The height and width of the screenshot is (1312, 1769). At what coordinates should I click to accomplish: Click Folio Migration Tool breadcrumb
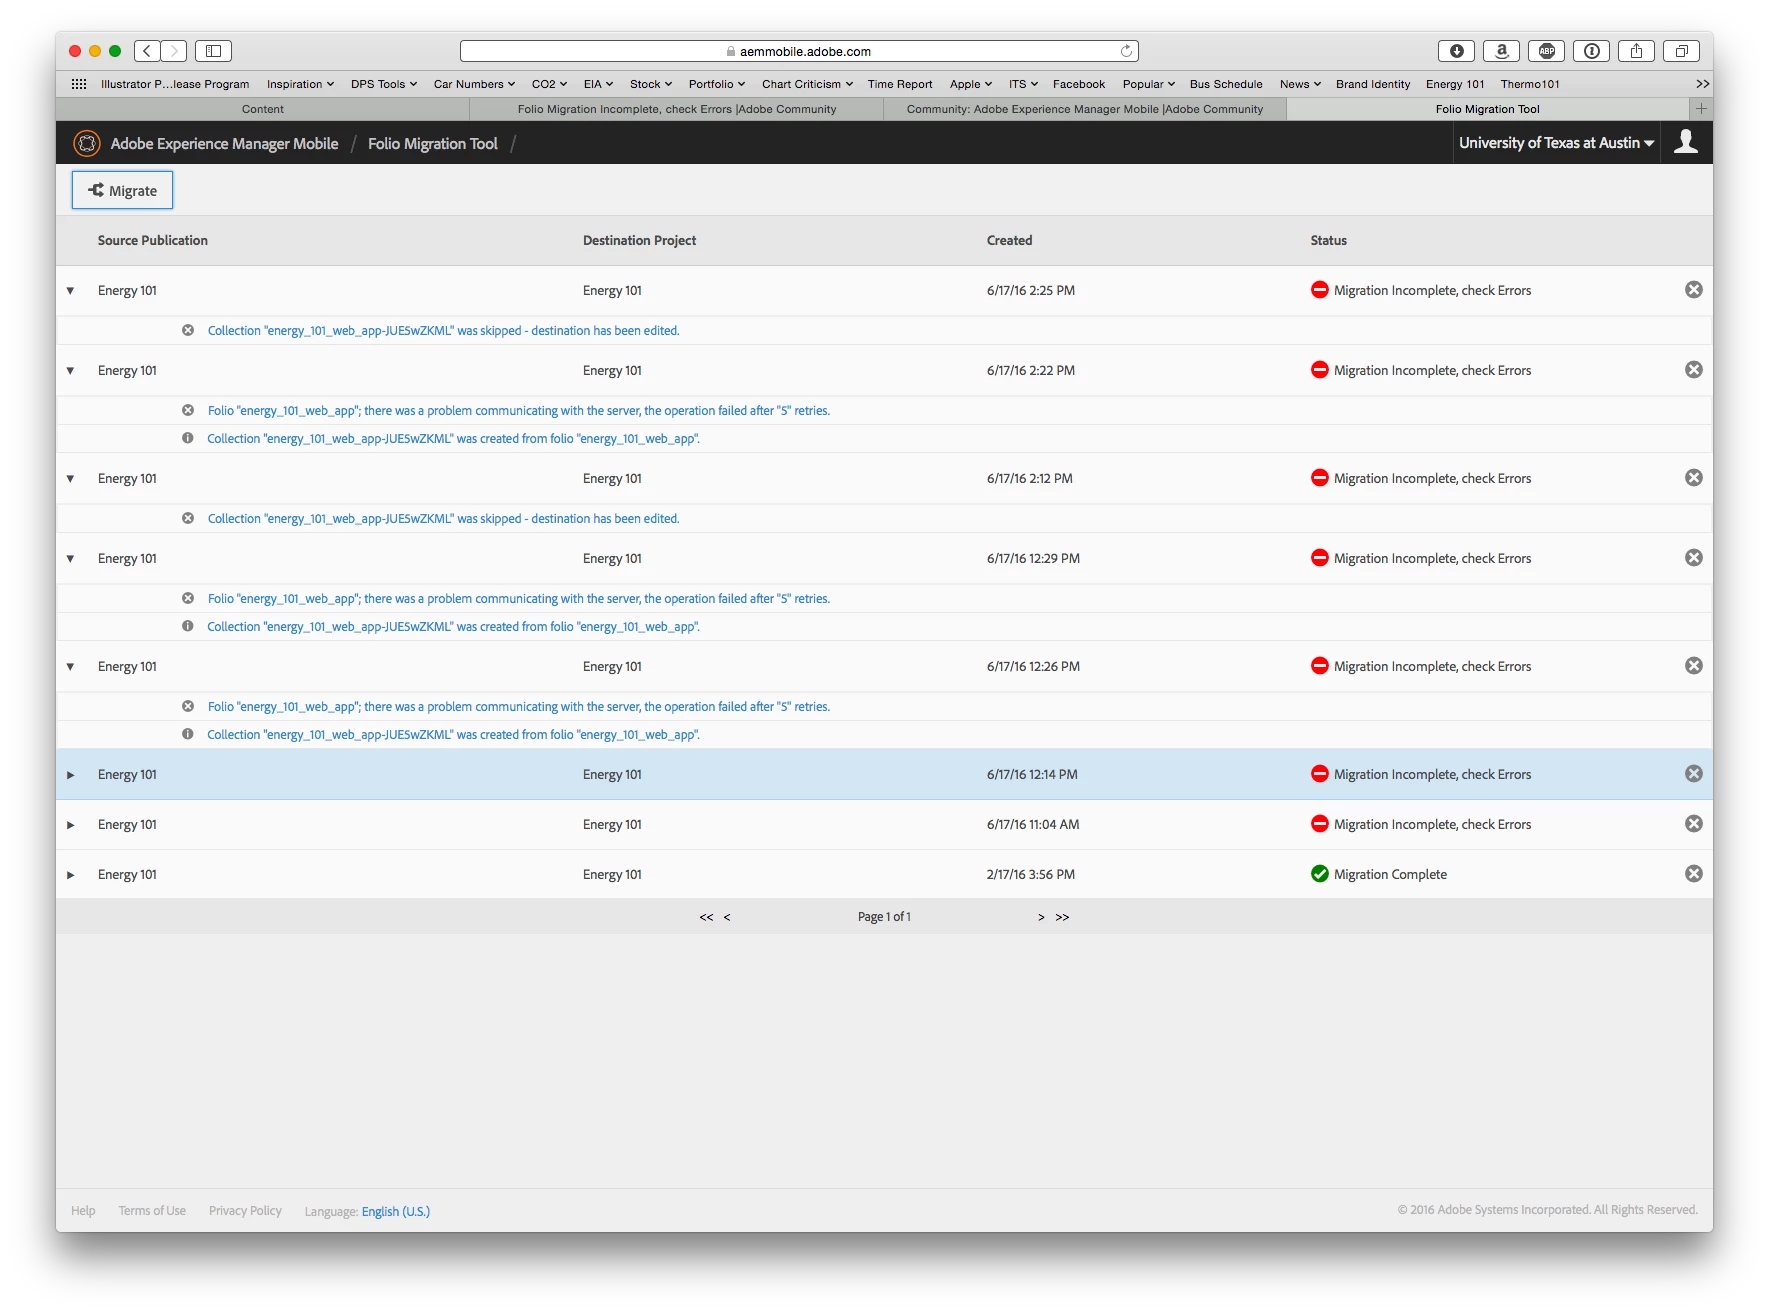(x=432, y=144)
